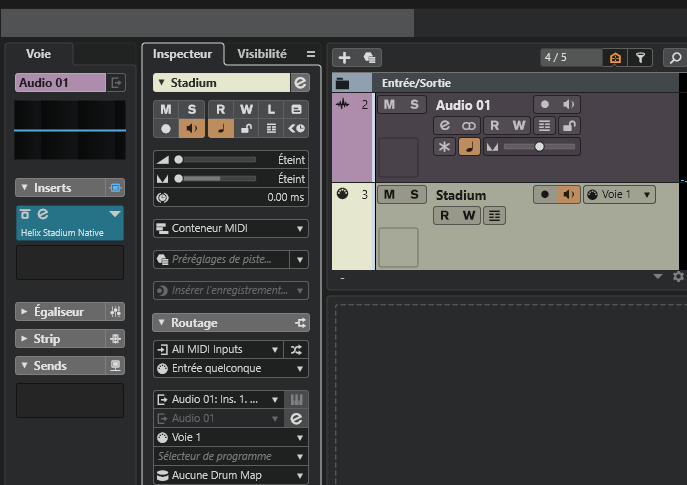Screen dimensions: 687x485
Task: Mute Stadium via inspector M button
Action: [x=166, y=109]
